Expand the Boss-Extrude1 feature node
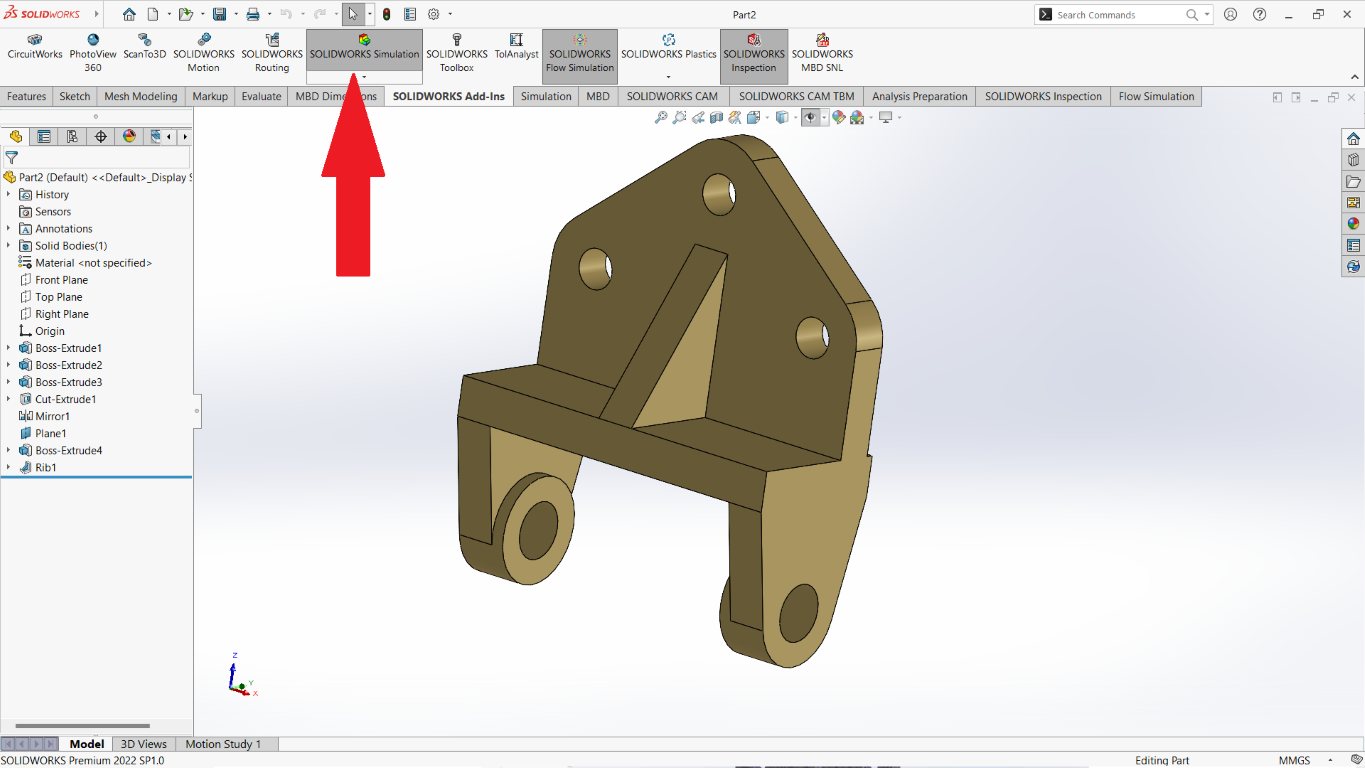The width and height of the screenshot is (1365, 768). coord(9,348)
